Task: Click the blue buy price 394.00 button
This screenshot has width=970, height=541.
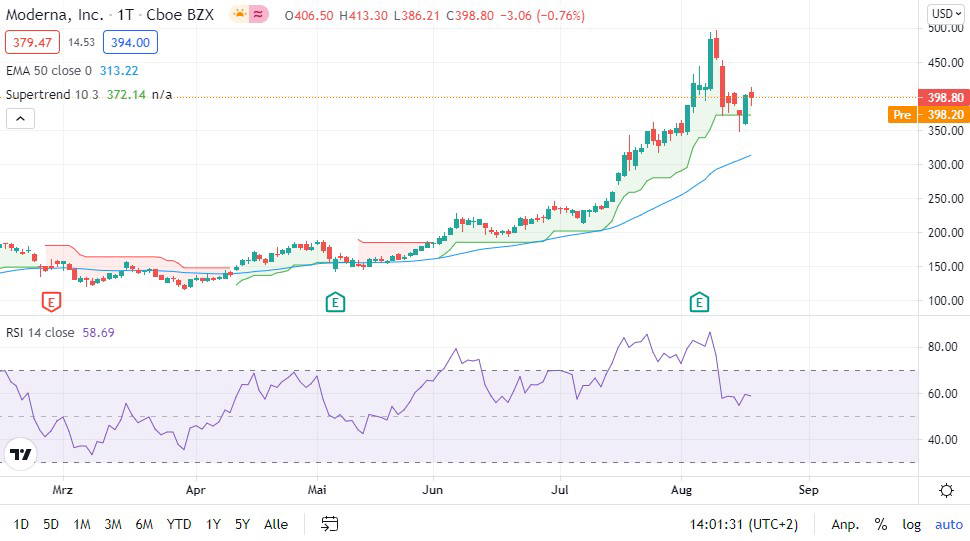Action: 131,42
